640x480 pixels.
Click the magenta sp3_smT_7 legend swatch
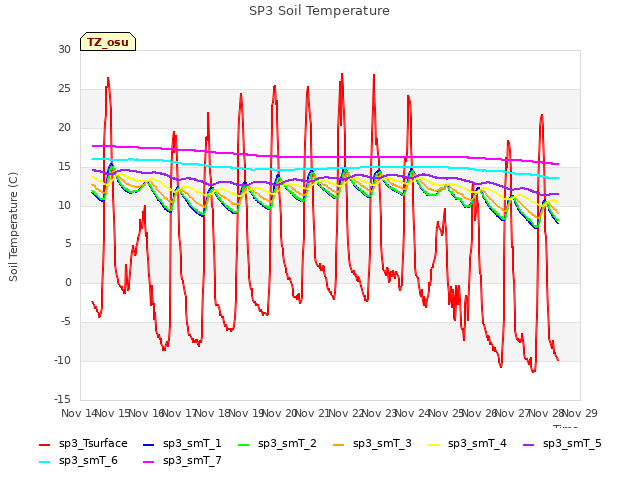click(x=149, y=462)
